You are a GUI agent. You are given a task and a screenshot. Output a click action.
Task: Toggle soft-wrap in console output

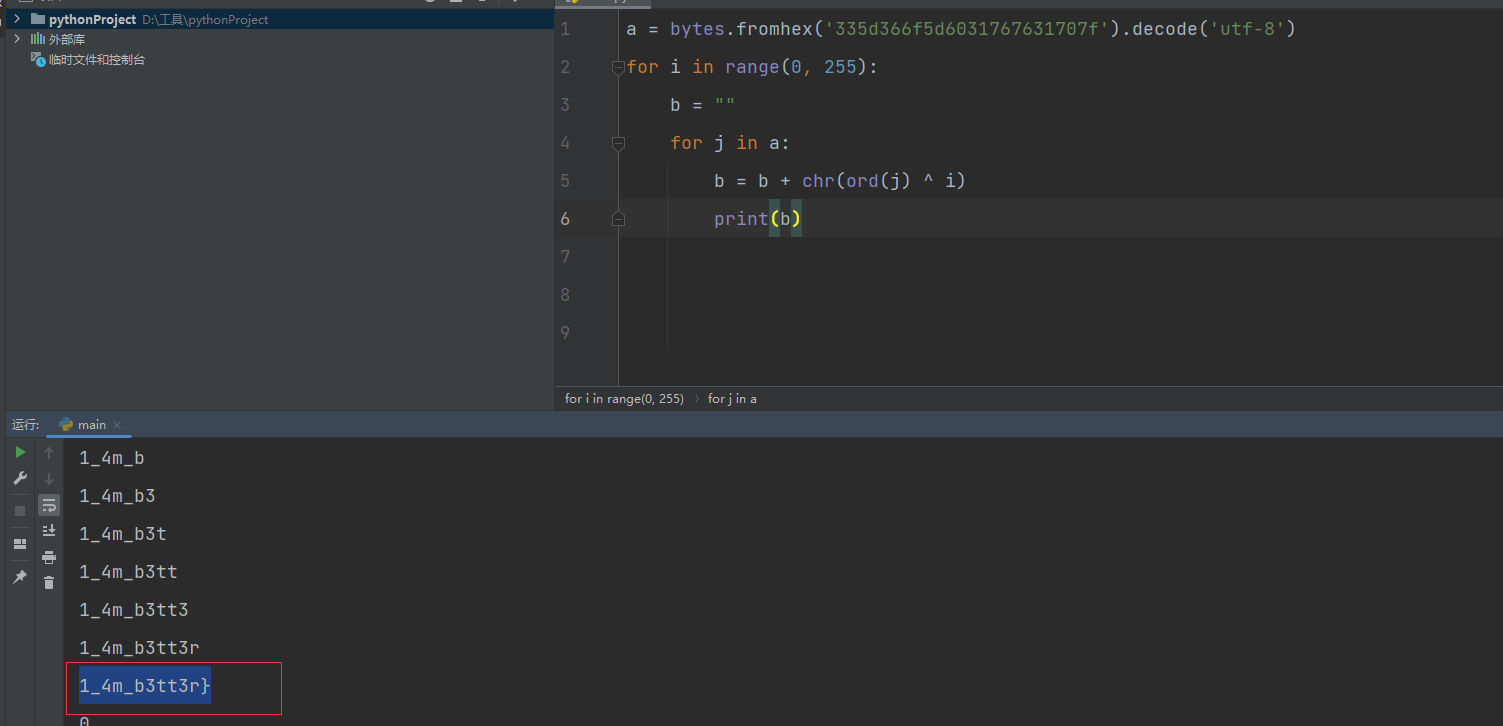(x=49, y=505)
